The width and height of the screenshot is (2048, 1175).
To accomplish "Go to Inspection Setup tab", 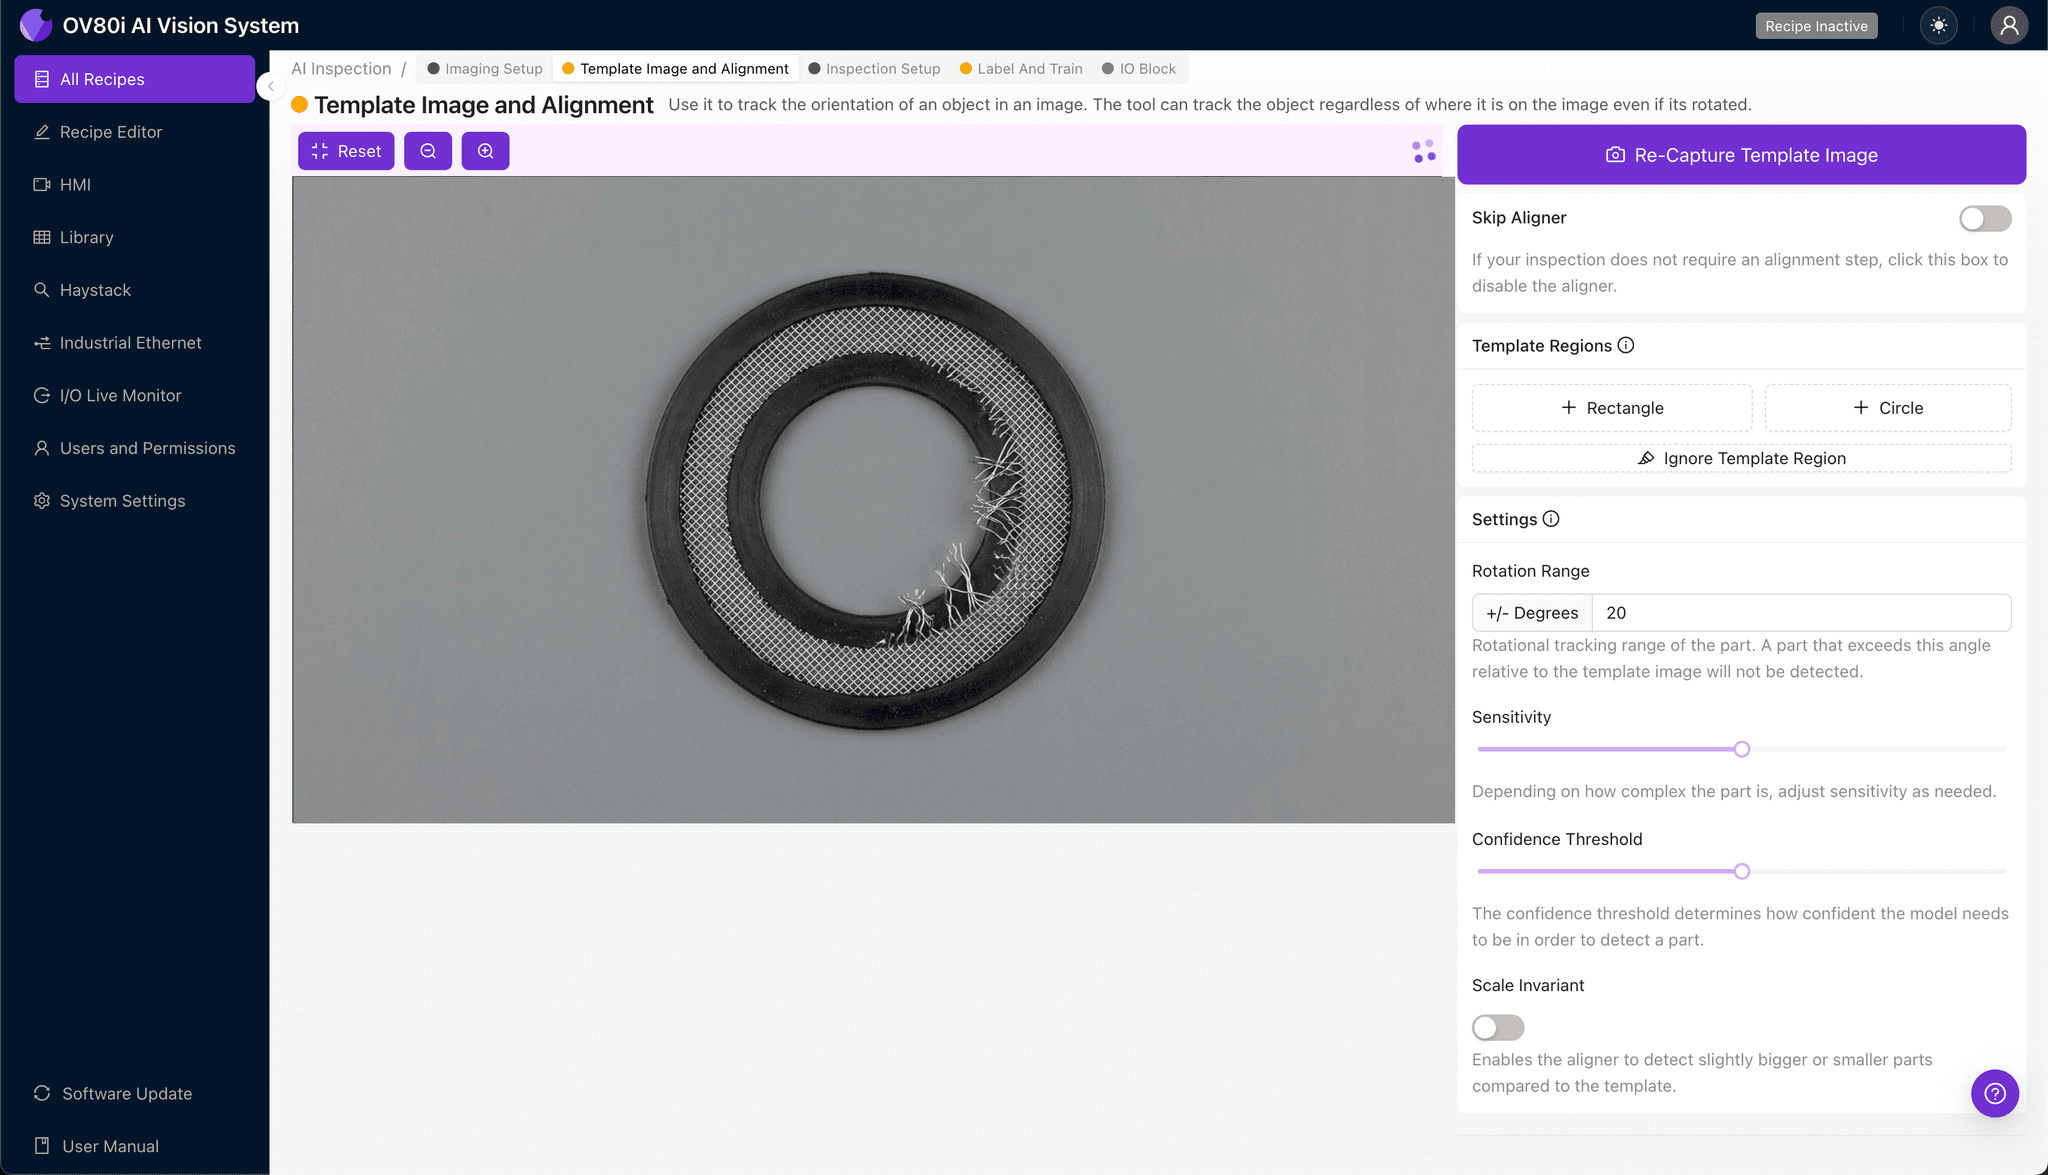I will point(874,69).
